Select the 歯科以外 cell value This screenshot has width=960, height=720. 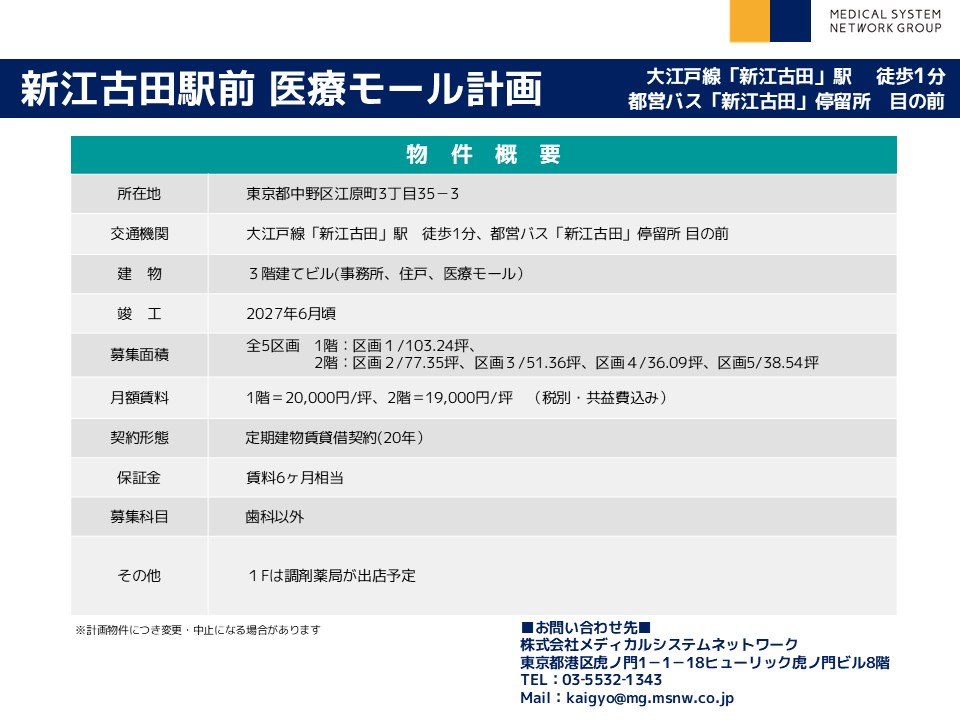(x=275, y=517)
